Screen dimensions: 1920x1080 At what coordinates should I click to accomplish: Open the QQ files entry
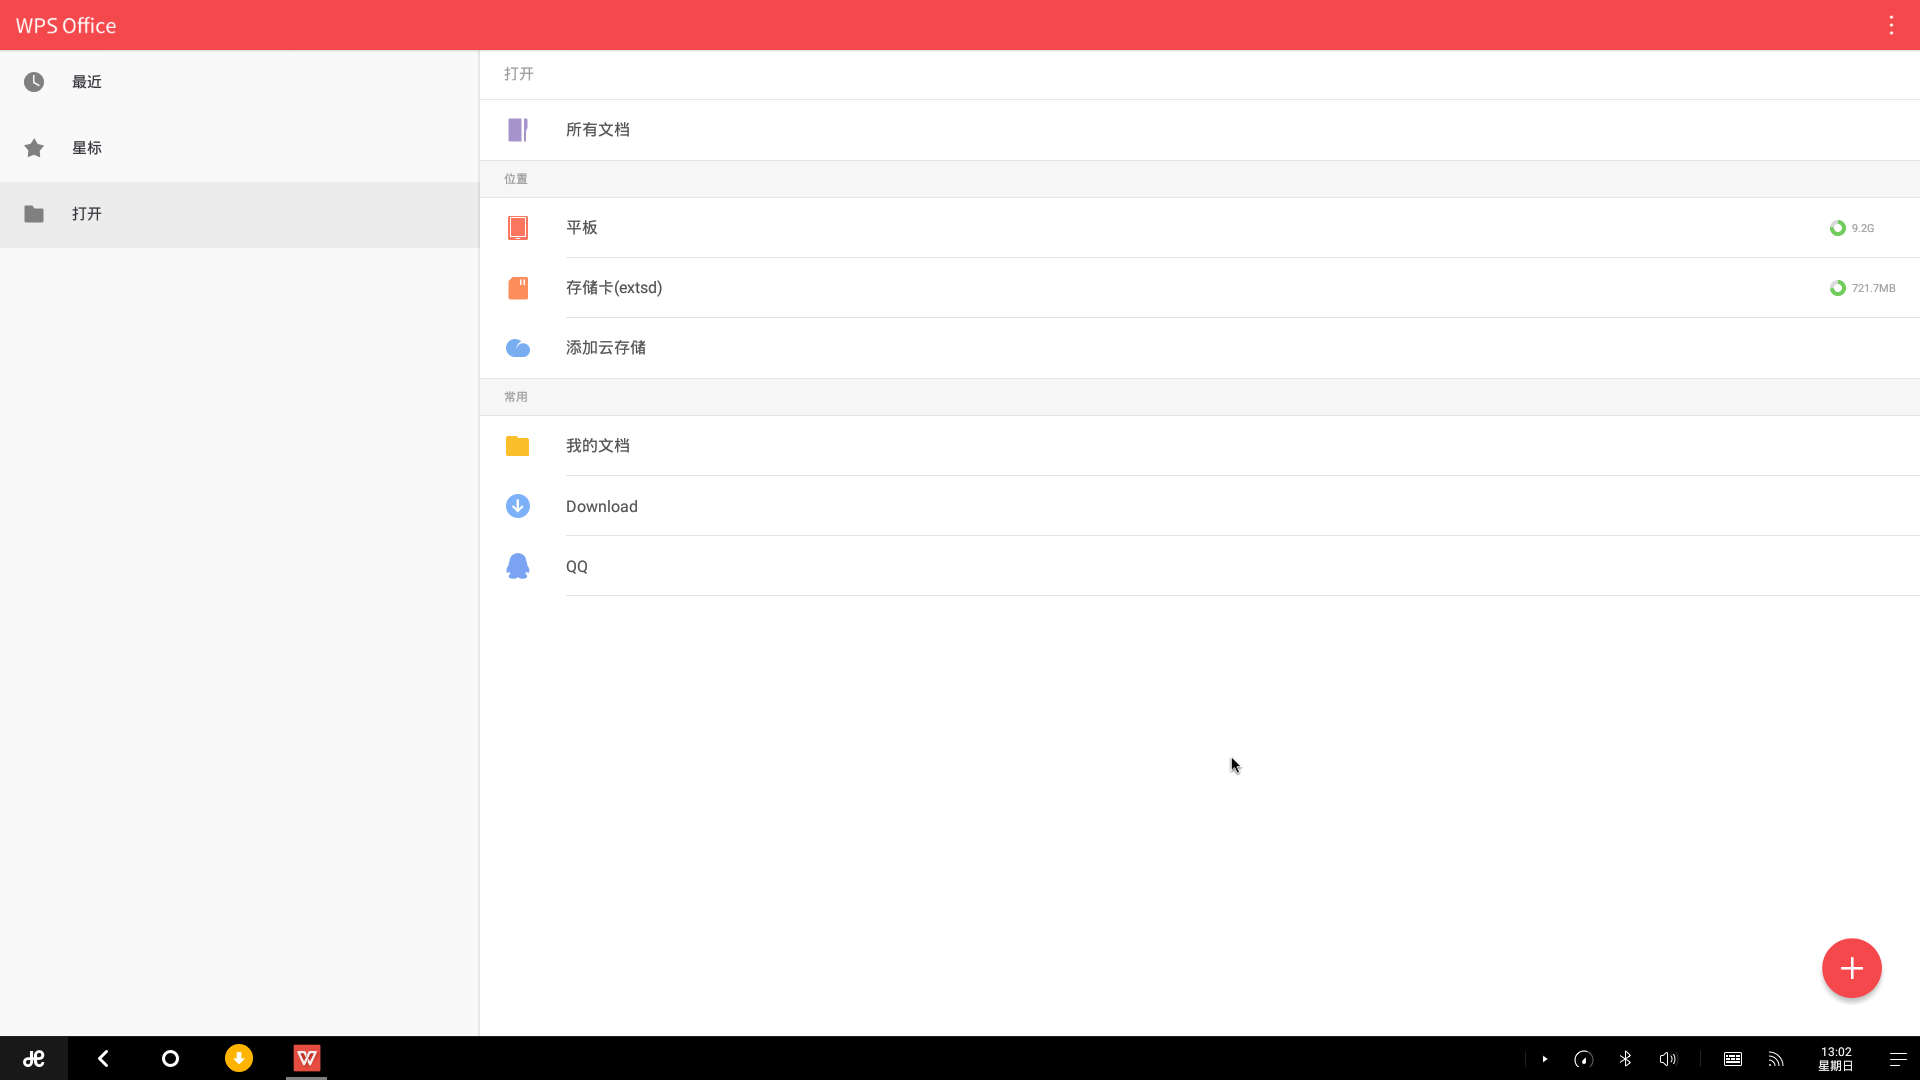pos(1199,566)
